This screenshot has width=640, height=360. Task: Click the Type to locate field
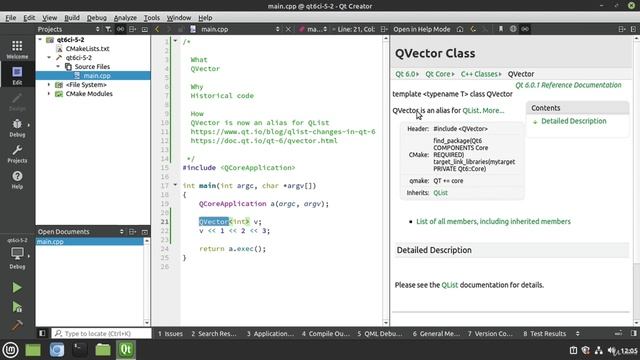(x=101, y=333)
